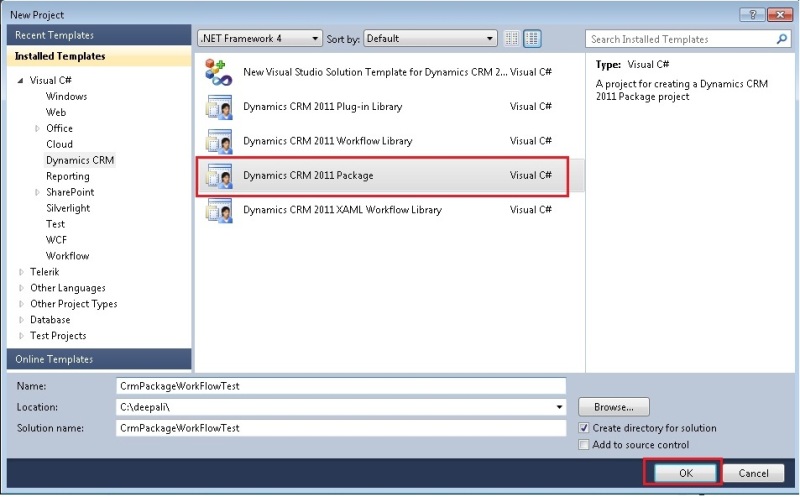This screenshot has height=497, width=800.
Task: Click the Dynamics CRM 2011 Plug-in Library icon
Action: pos(219,107)
